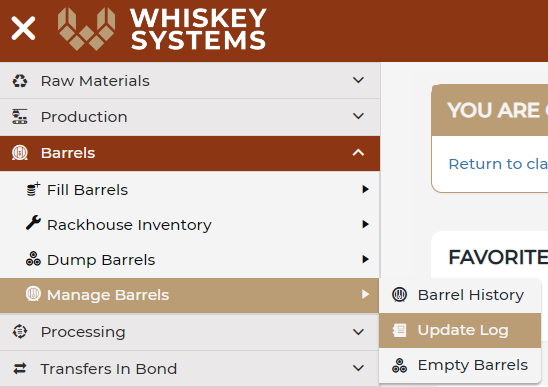
Task: Select Update Log menu item
Action: point(460,330)
